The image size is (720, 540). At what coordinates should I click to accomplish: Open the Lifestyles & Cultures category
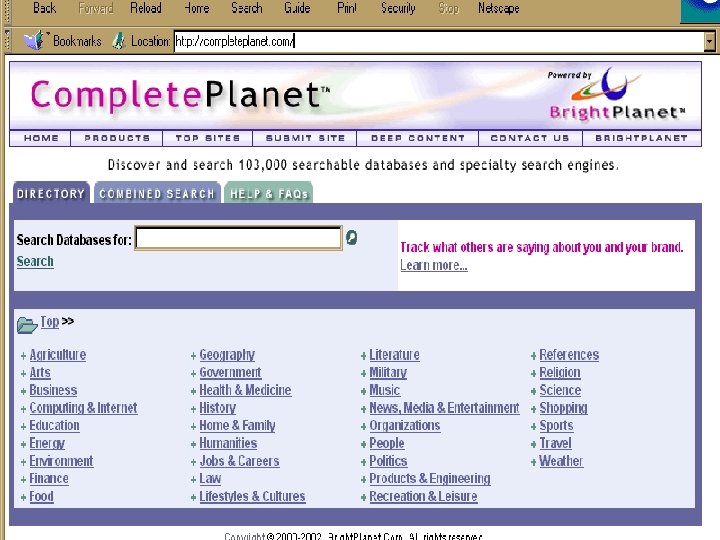(x=252, y=497)
